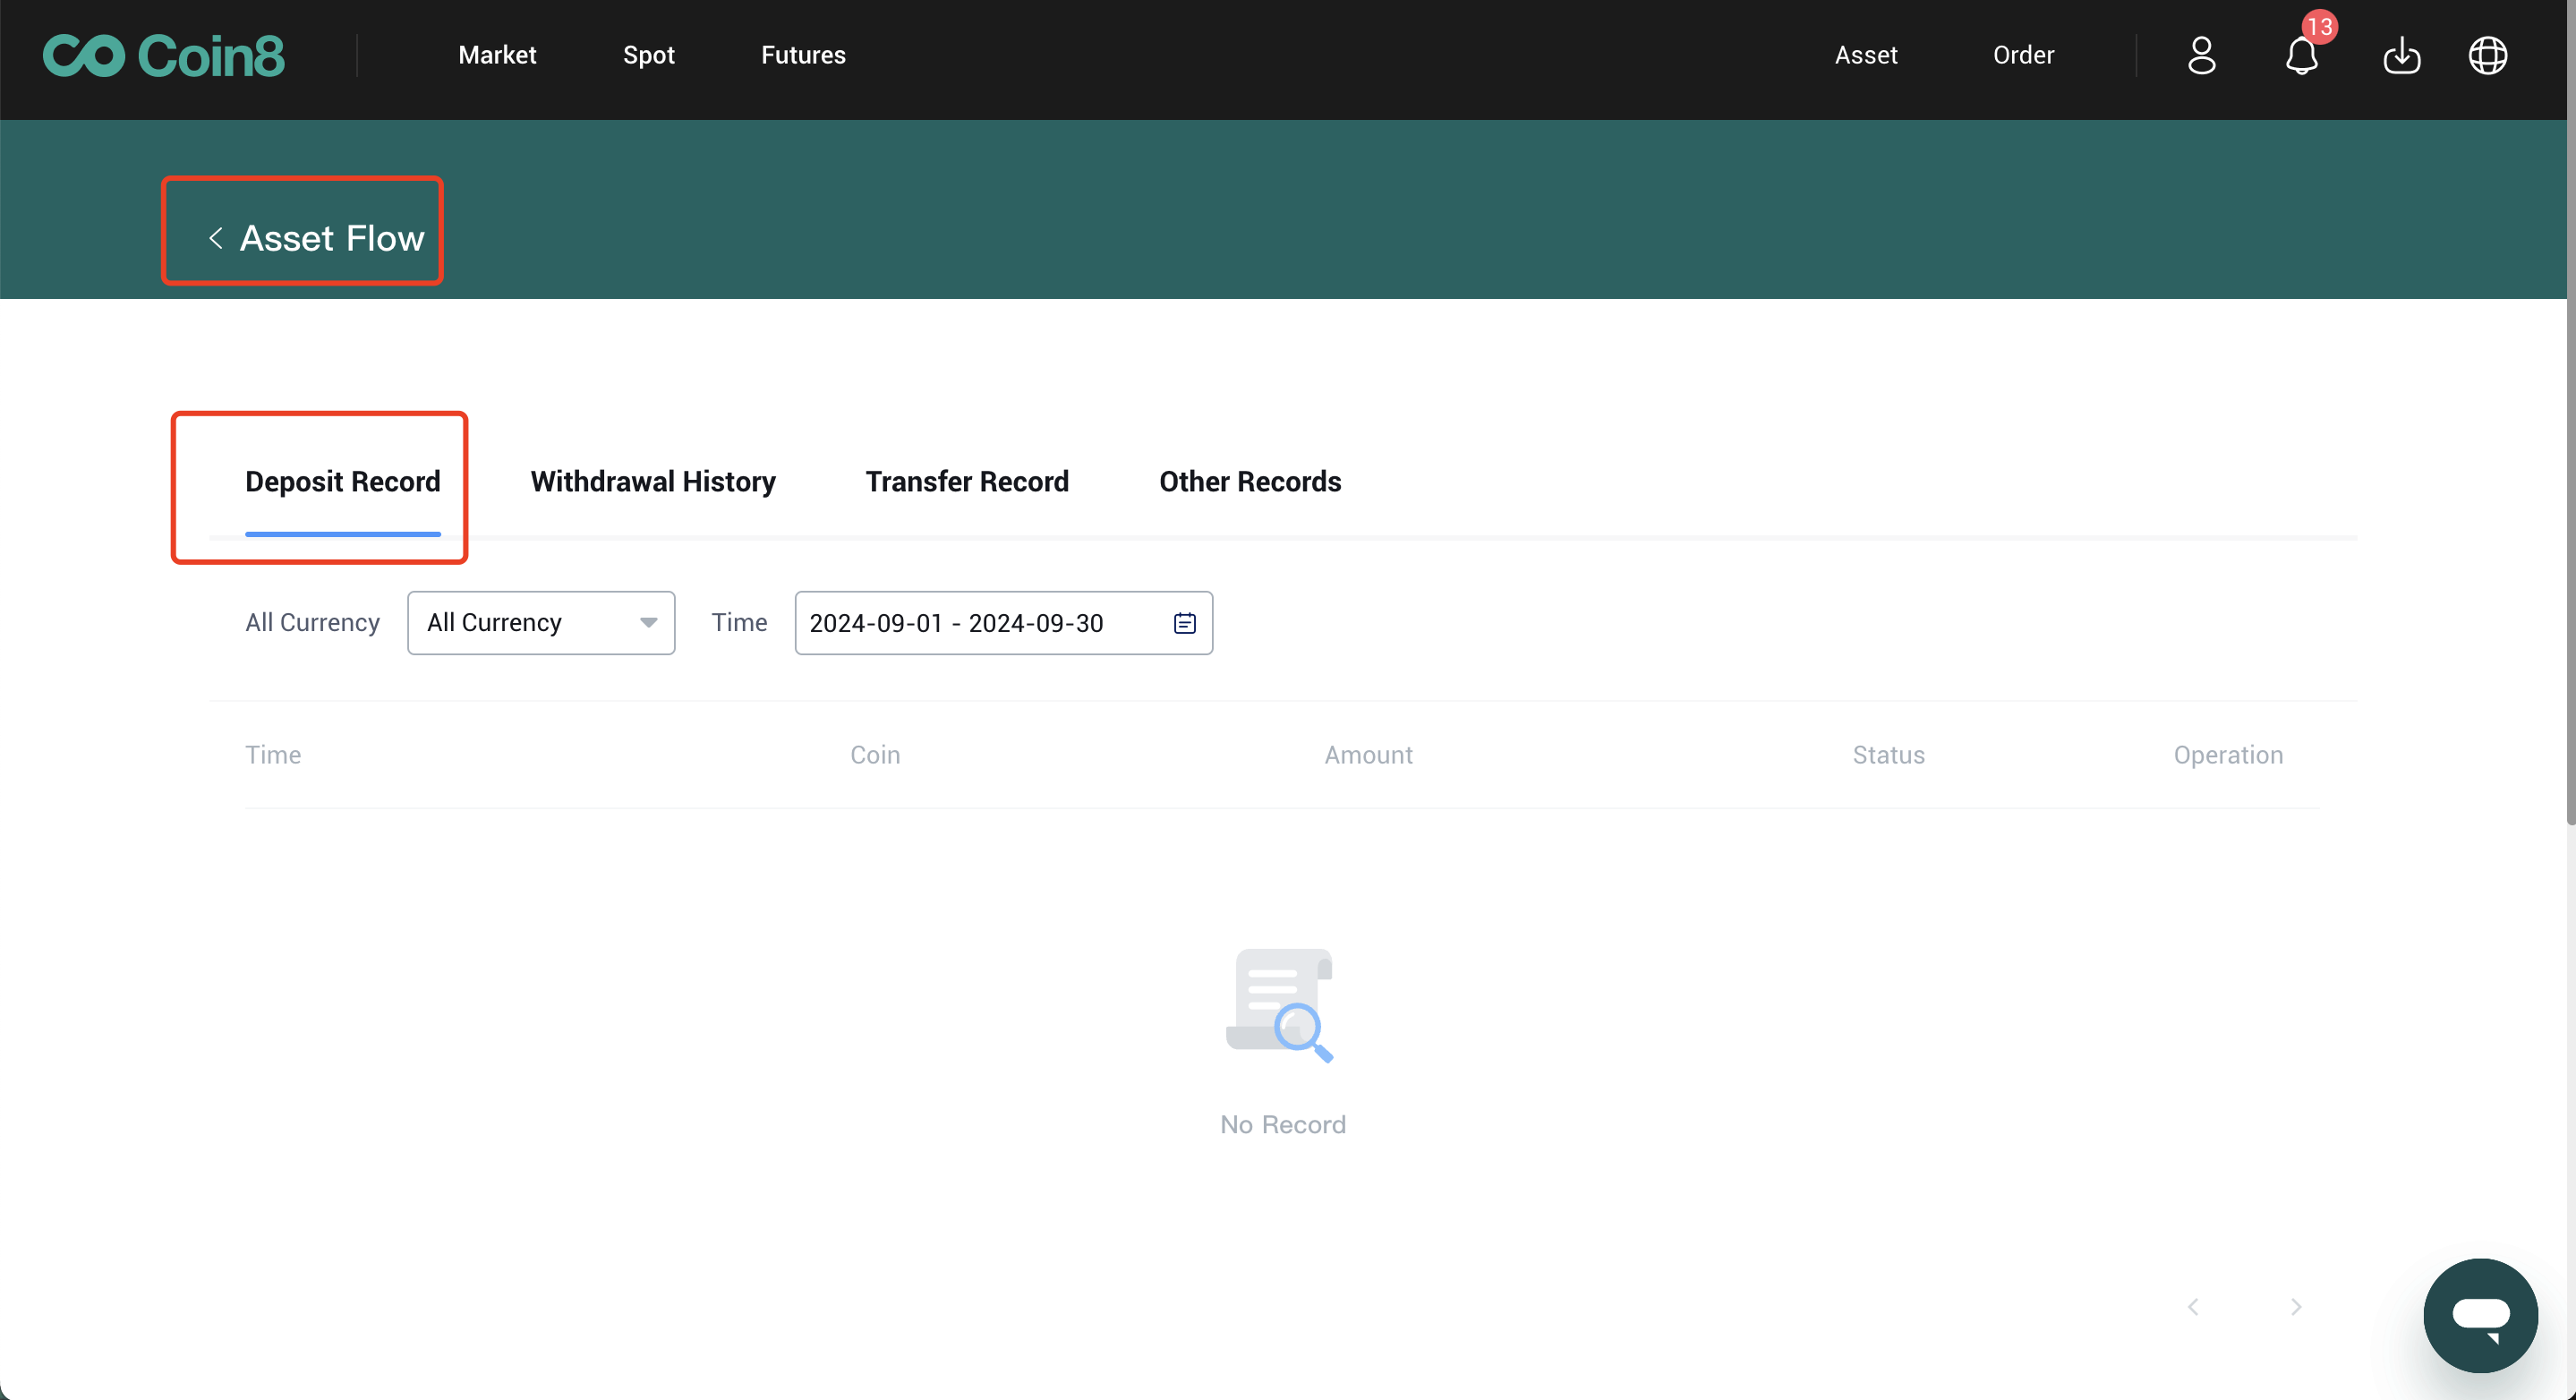Open the language globe icon
The width and height of the screenshot is (2576, 1400).
[x=2487, y=55]
